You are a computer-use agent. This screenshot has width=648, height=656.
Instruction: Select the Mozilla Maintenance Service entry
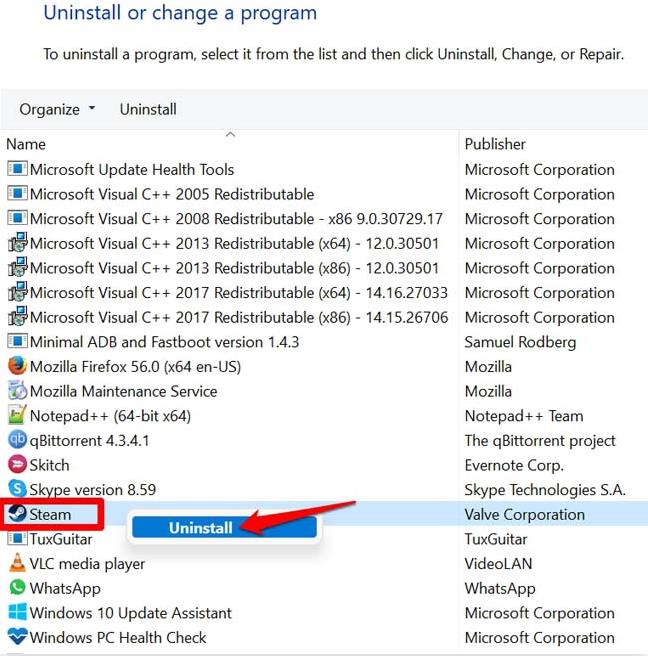(x=123, y=391)
